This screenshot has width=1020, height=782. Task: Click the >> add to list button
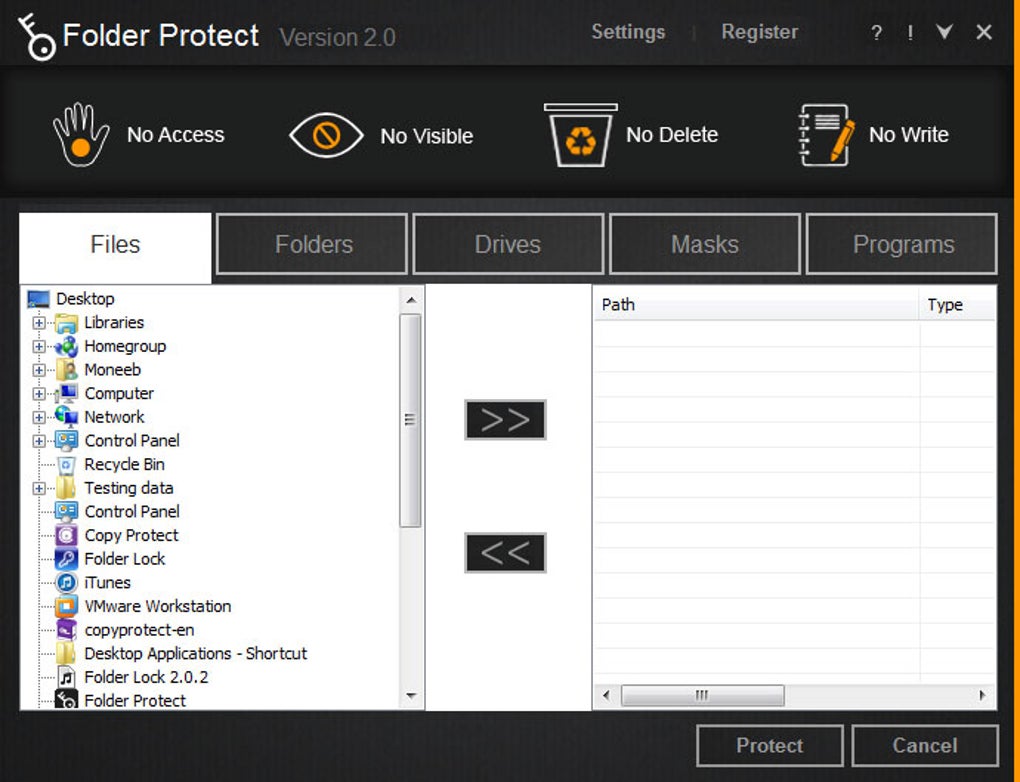(505, 420)
